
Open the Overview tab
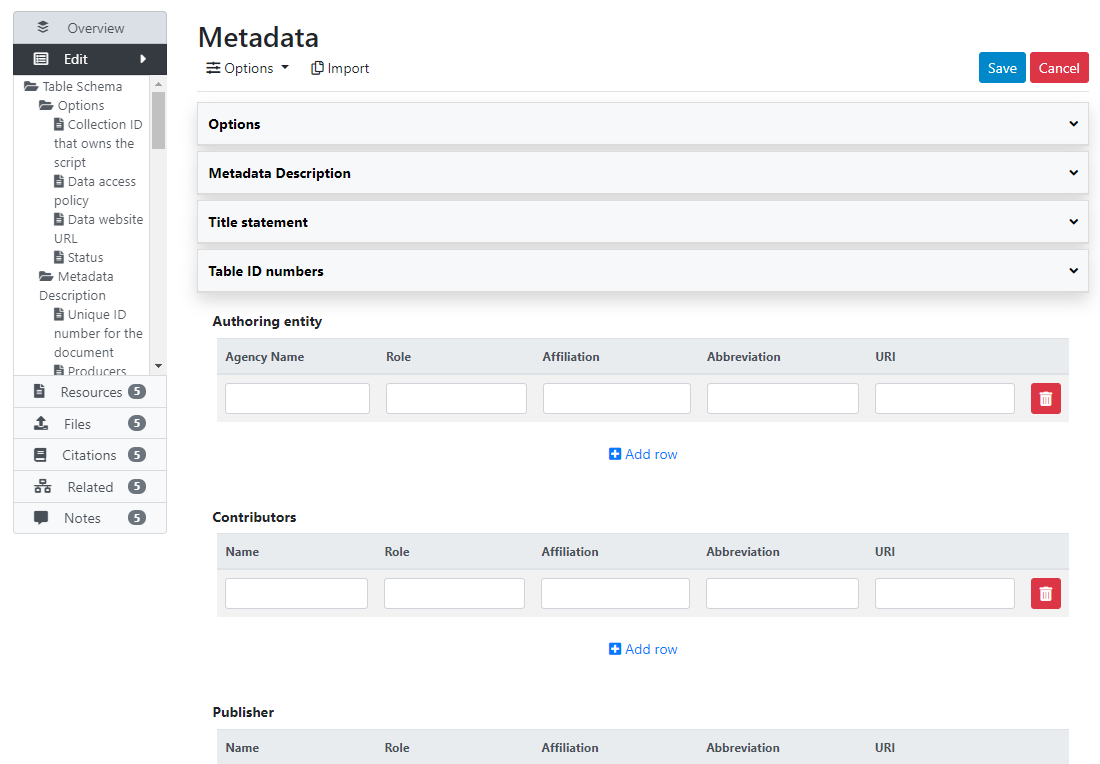[x=90, y=28]
